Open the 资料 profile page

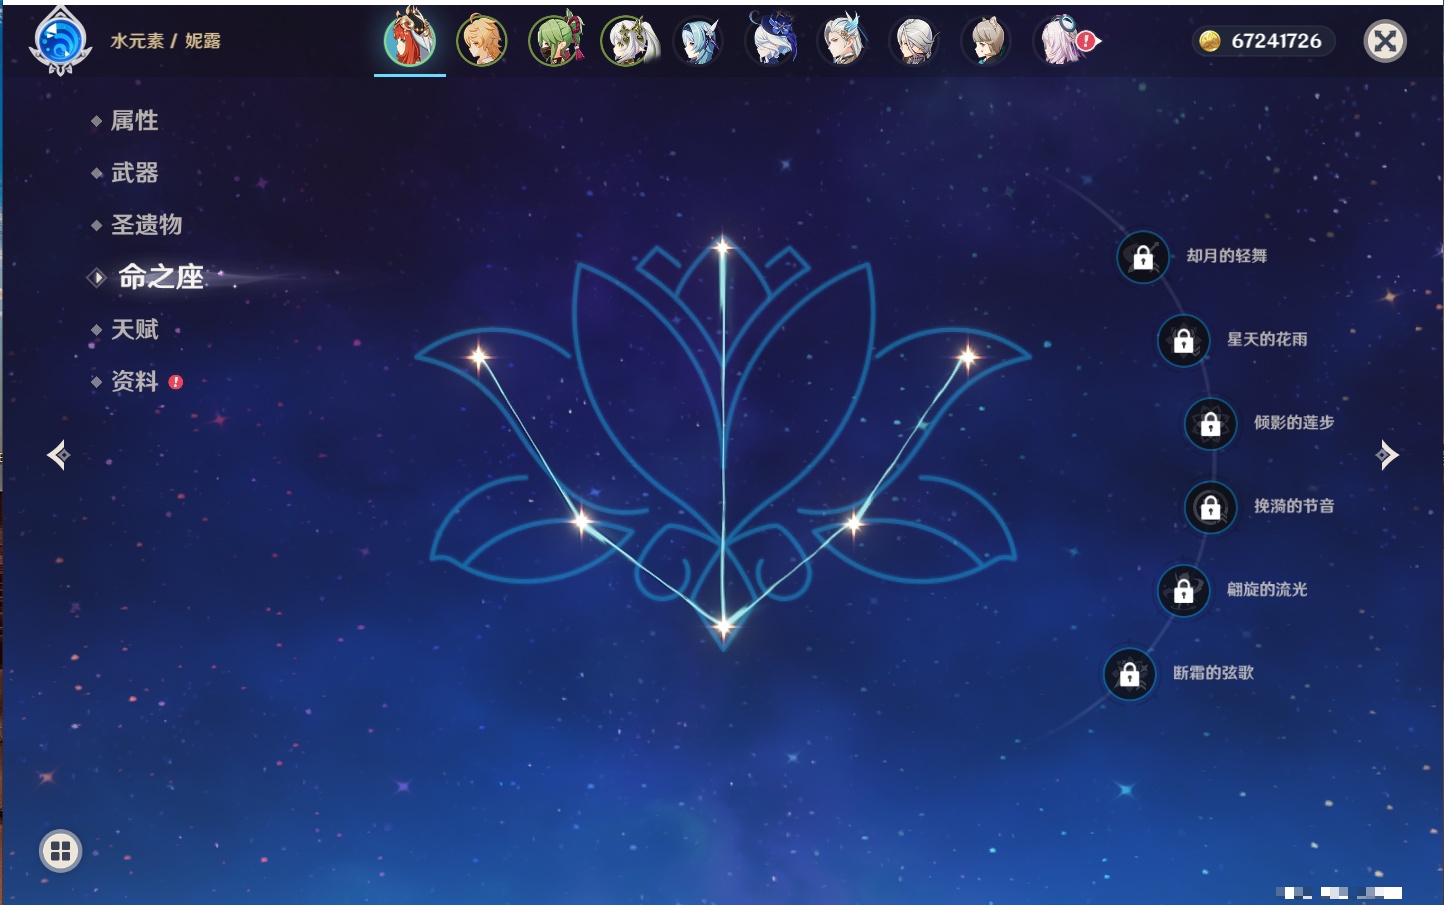(x=136, y=381)
